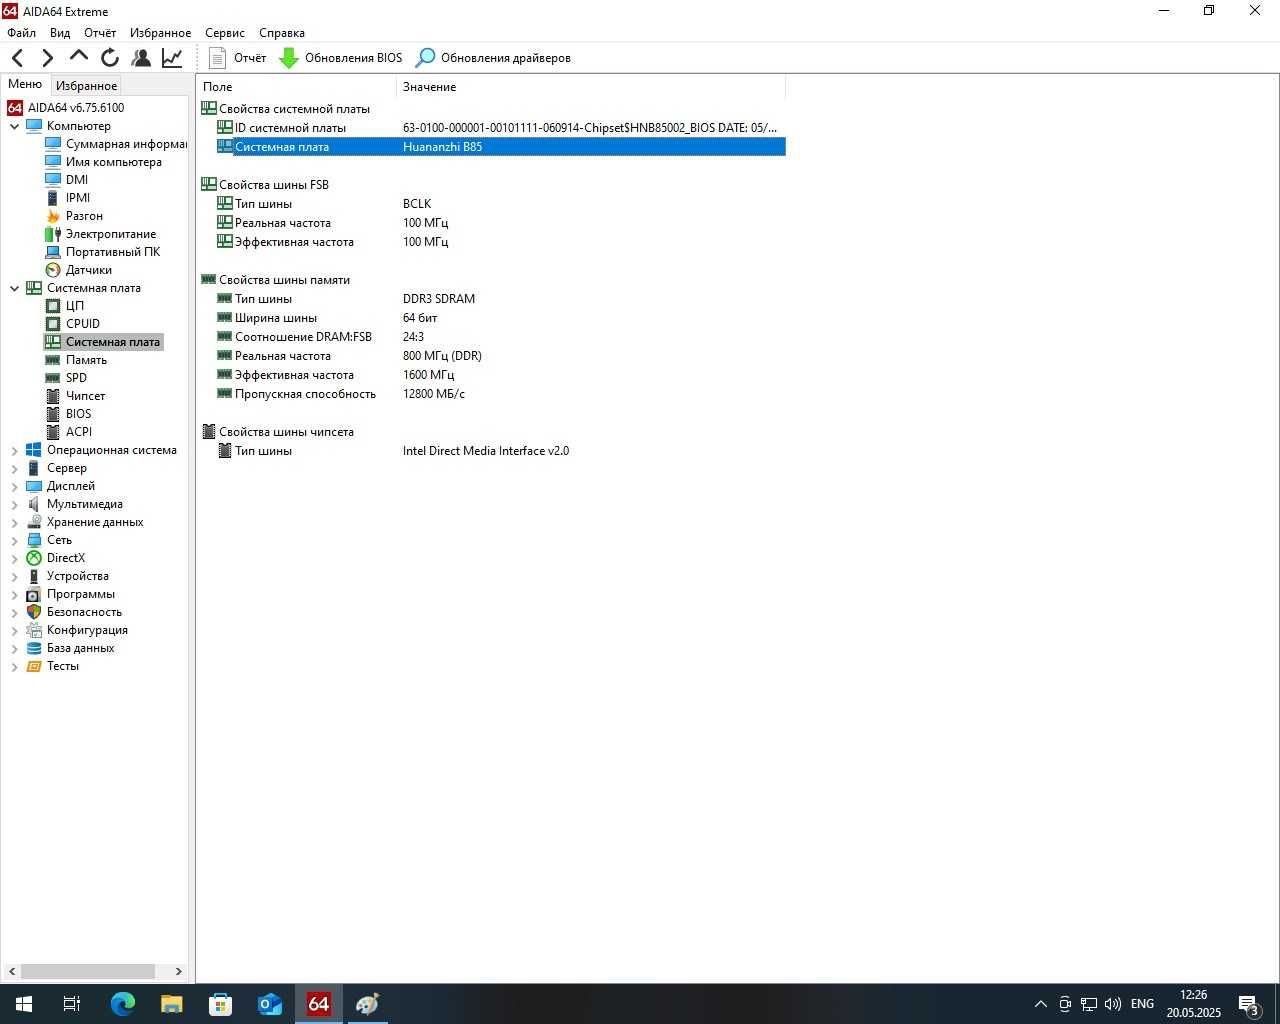Open the Вид menu

point(60,33)
